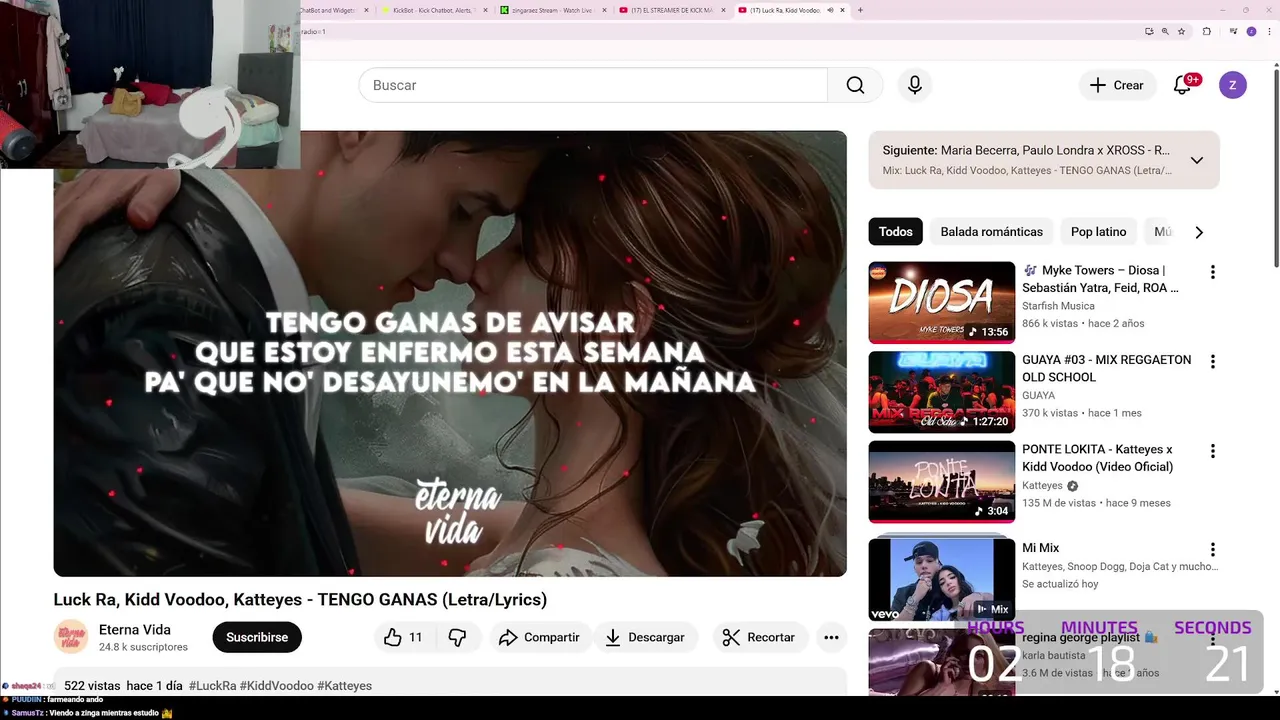Click the Katteyes channel name
Viewport: 1280px width, 720px height.
(x=1042, y=486)
